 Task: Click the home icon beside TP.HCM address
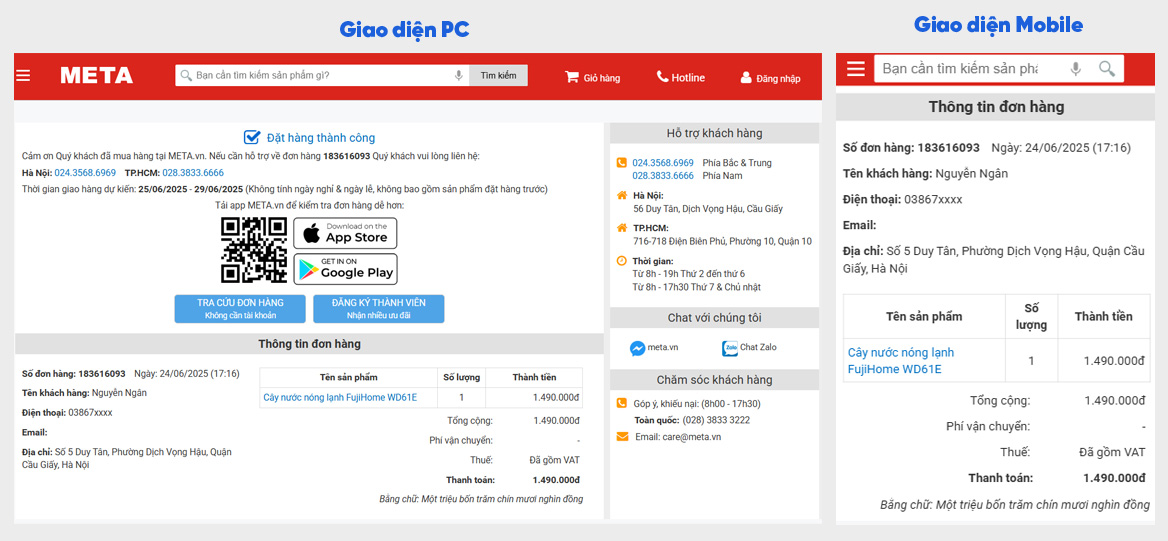(622, 227)
